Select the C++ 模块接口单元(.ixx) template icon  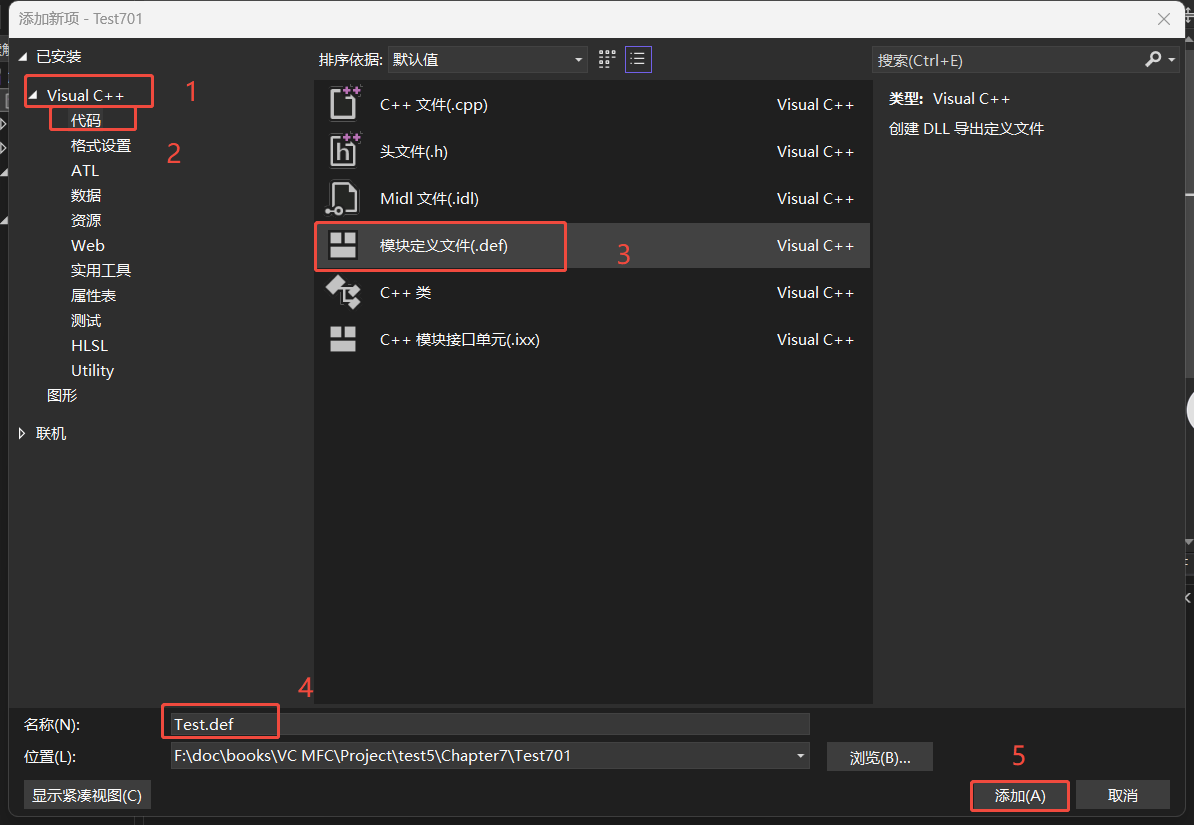(x=343, y=339)
